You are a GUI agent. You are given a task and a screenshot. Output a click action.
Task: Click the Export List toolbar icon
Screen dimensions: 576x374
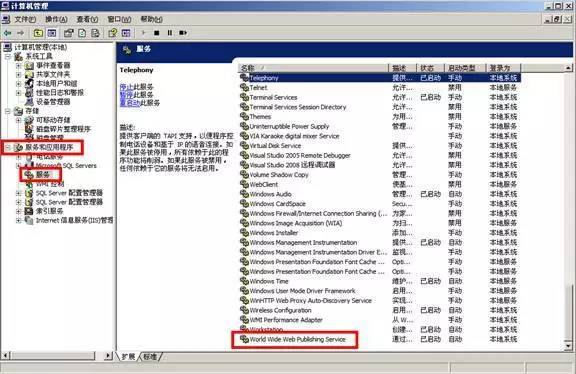(96, 33)
